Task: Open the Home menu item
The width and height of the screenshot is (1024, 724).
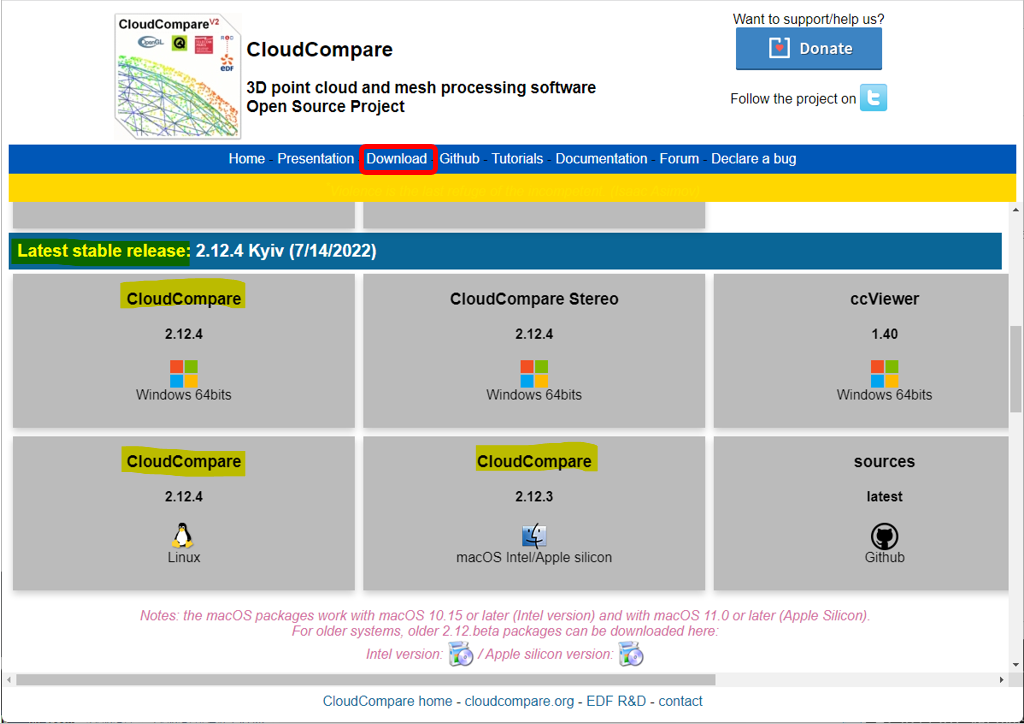Action: [246, 159]
